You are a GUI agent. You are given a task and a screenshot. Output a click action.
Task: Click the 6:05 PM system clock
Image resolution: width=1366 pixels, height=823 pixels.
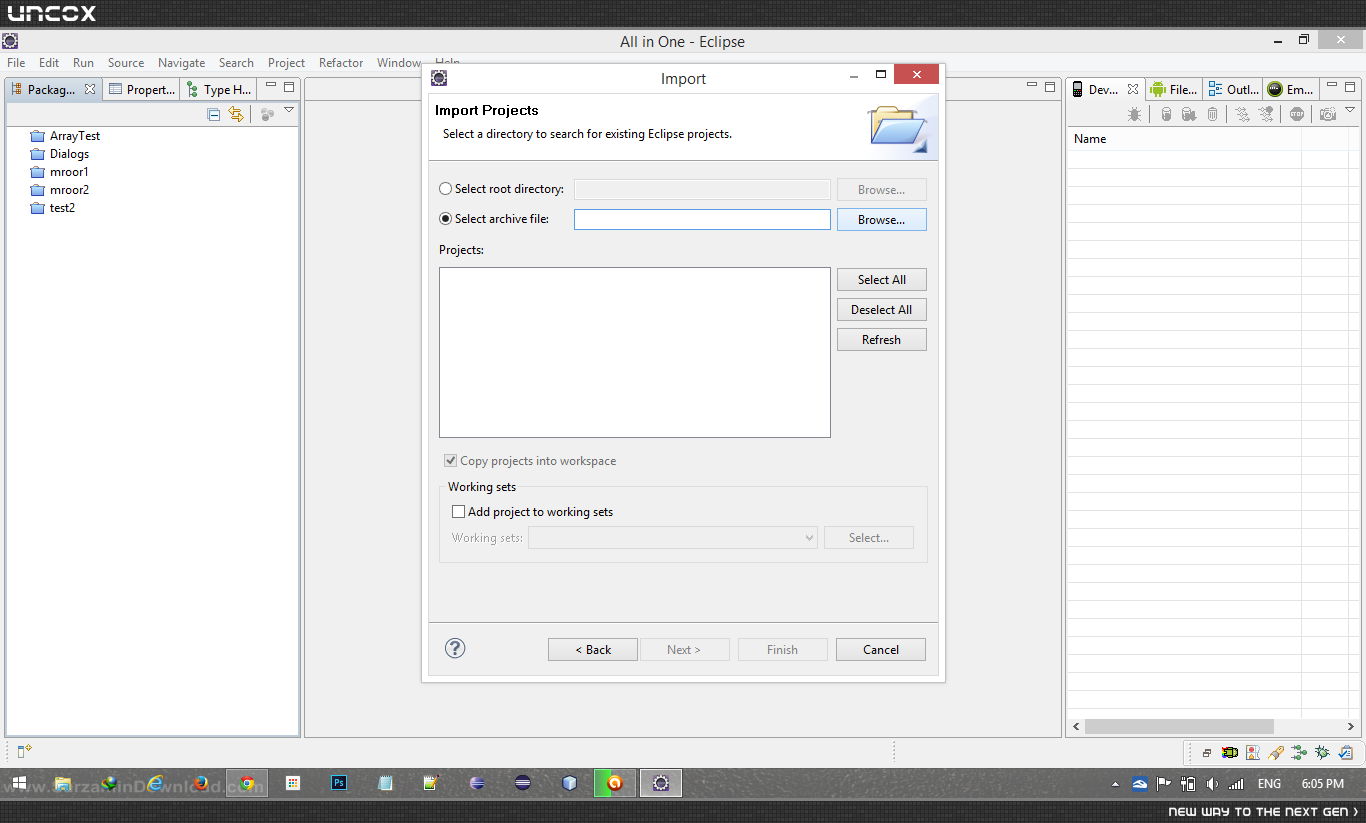click(1323, 784)
